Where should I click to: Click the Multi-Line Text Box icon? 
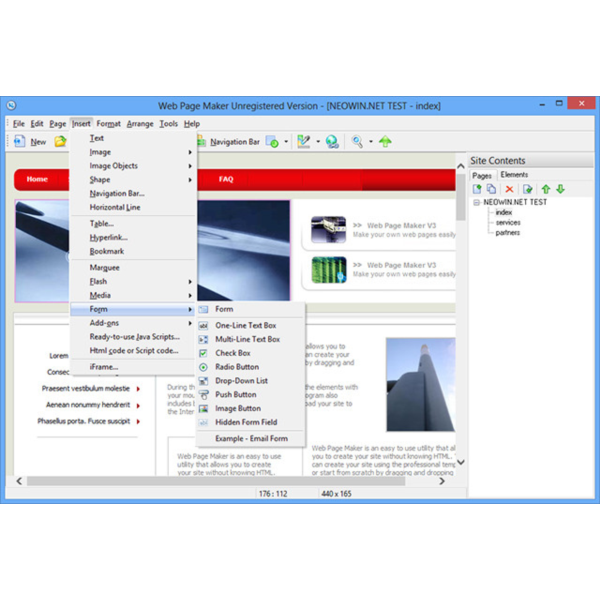click(x=203, y=339)
